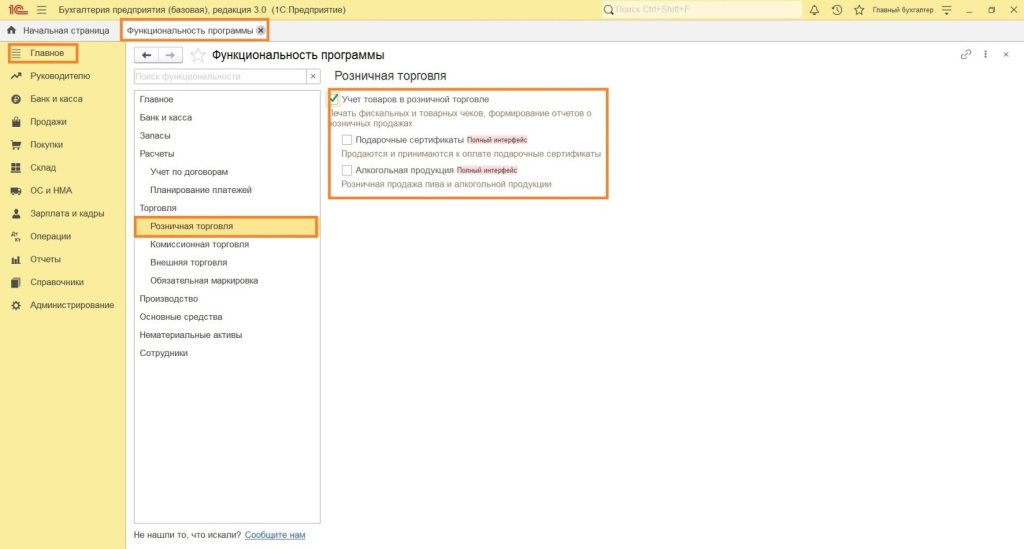Click the "Поиск функциональности" search field
The width and height of the screenshot is (1024, 549).
(x=218, y=76)
